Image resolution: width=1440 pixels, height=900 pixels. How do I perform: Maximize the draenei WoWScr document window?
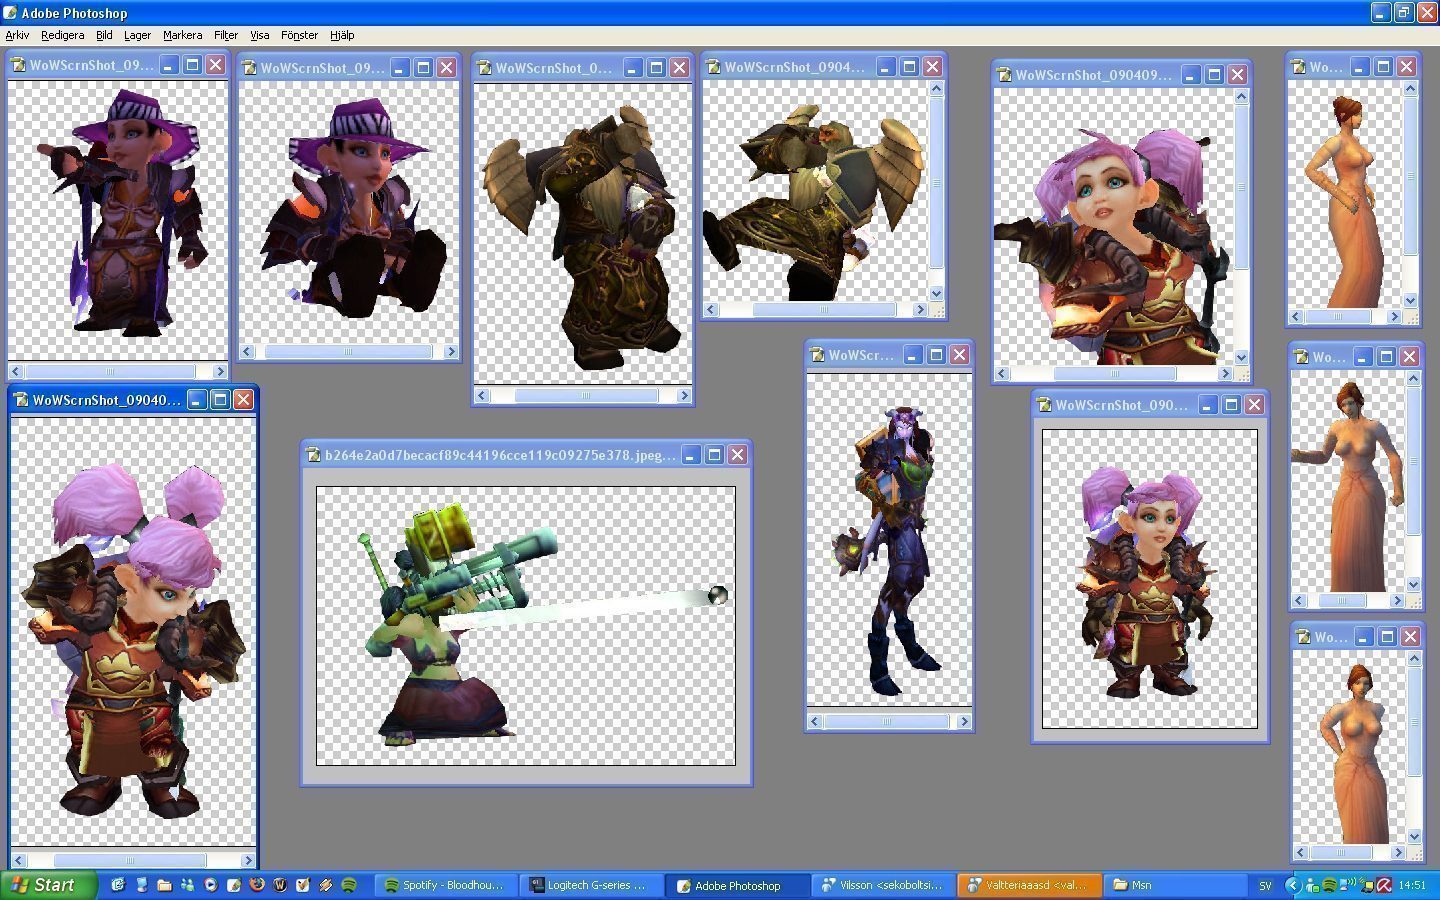[936, 355]
